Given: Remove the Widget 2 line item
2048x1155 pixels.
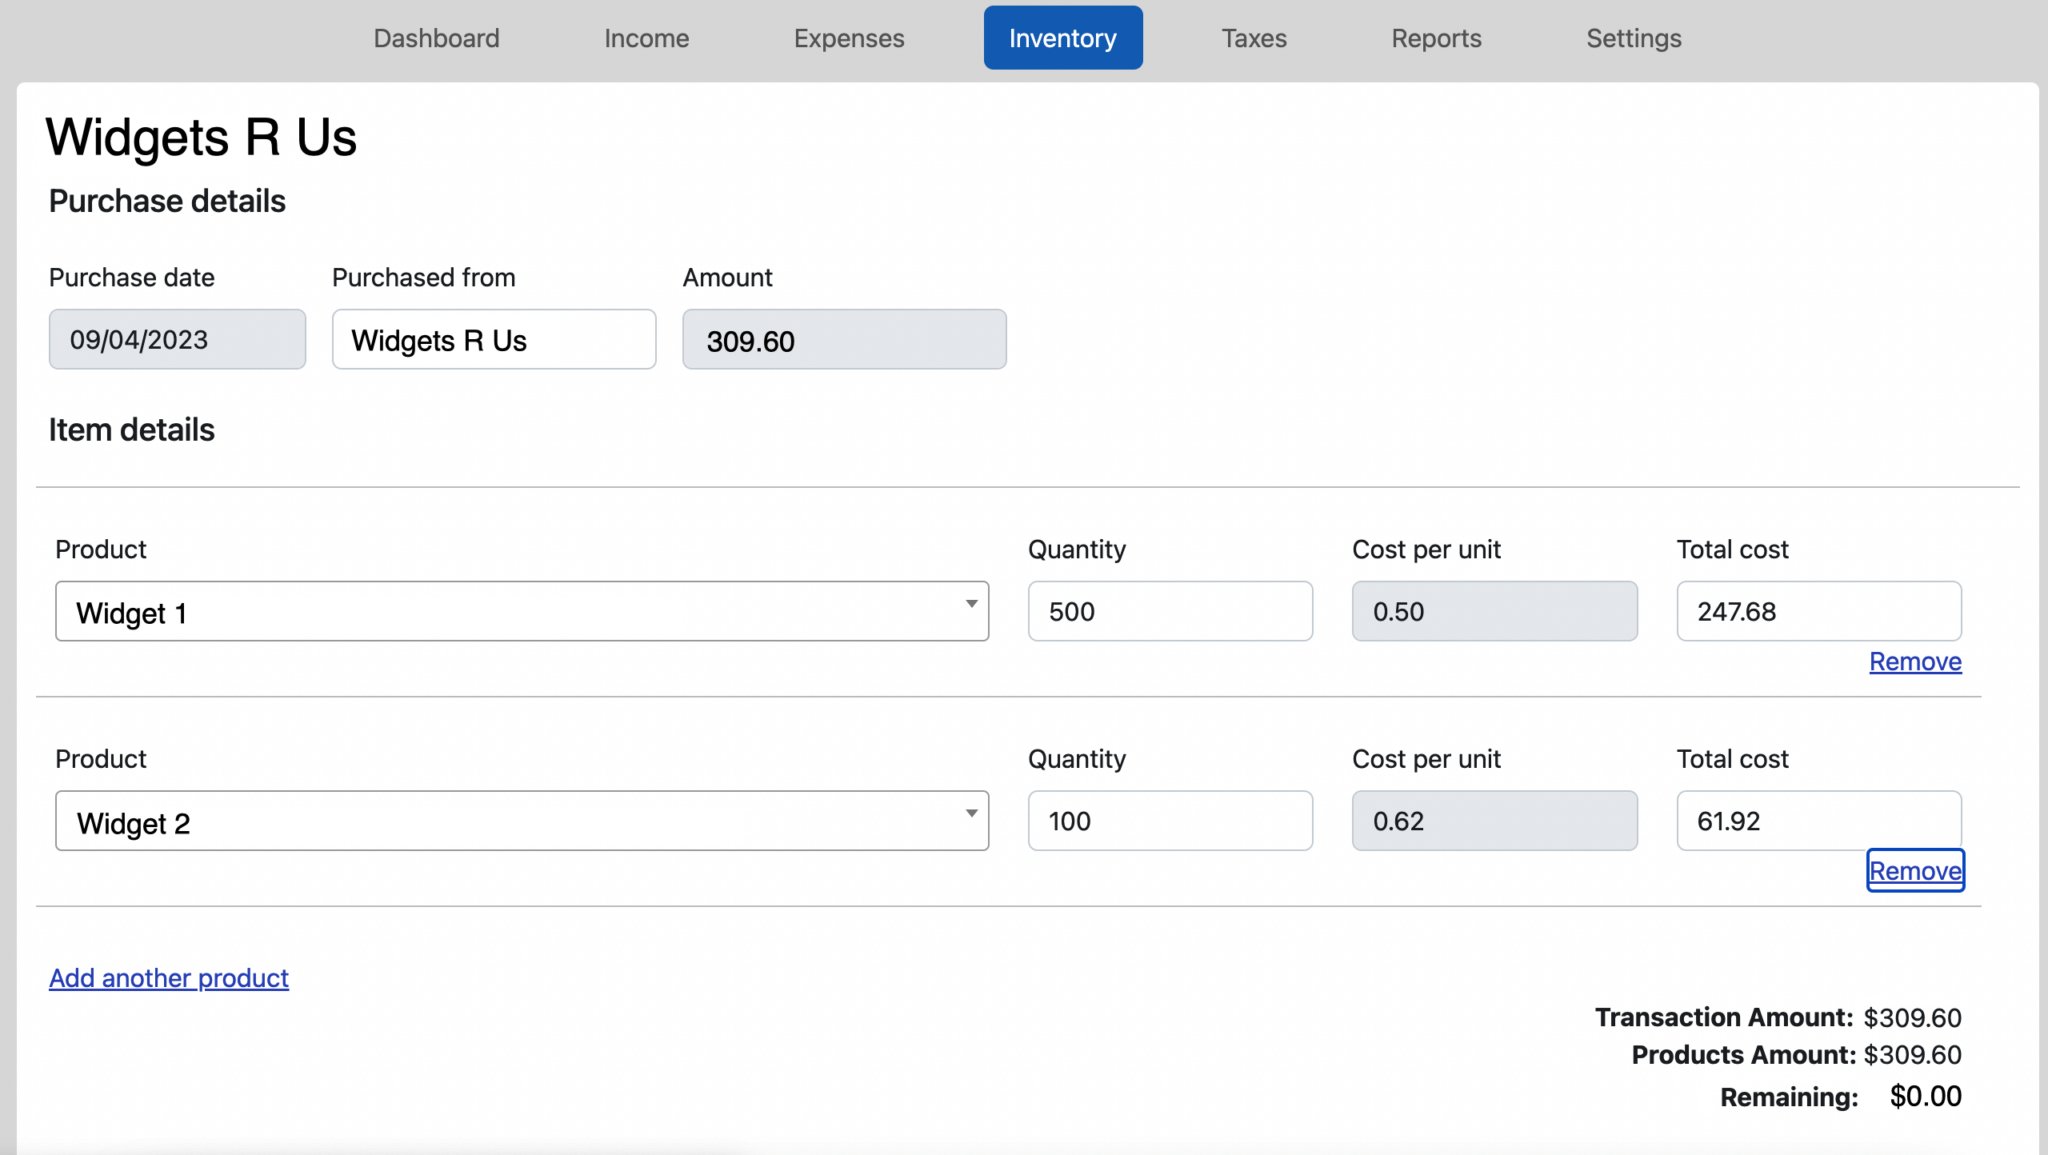Looking at the screenshot, I should (x=1913, y=871).
